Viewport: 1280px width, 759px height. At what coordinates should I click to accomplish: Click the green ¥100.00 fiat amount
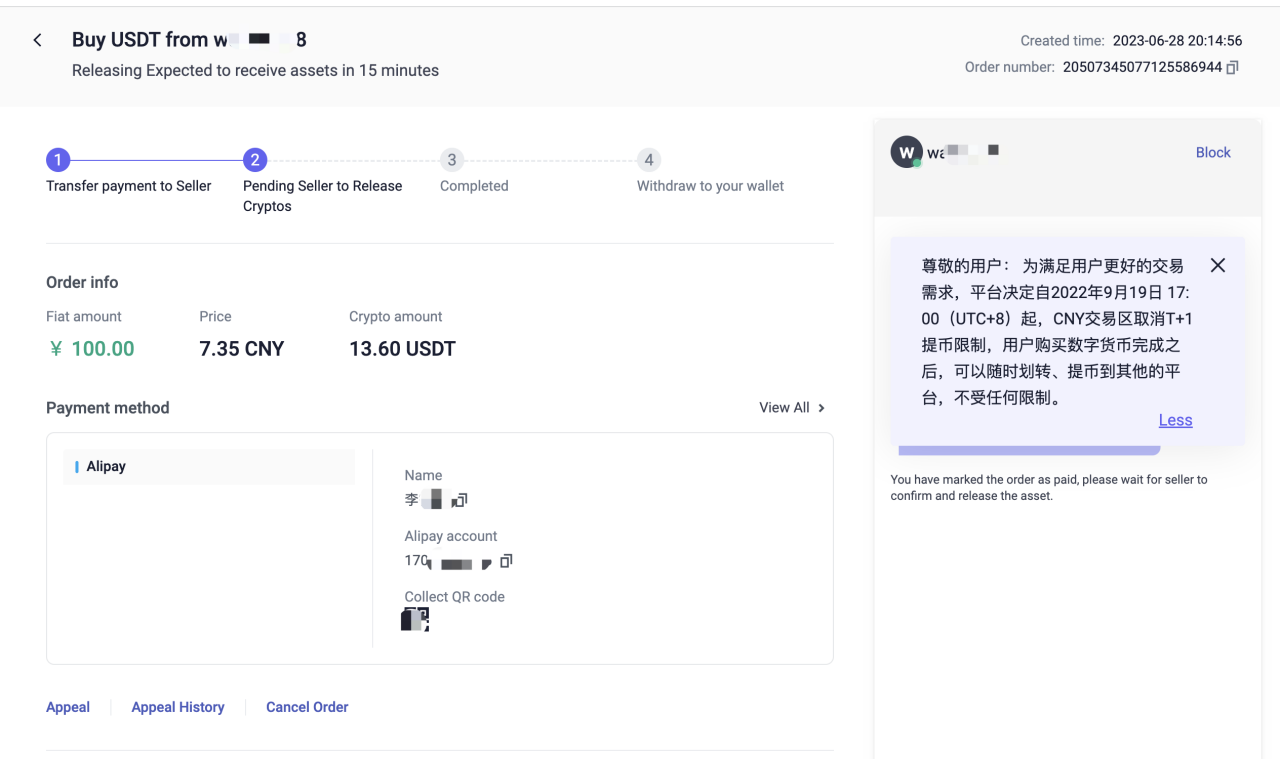pos(91,349)
